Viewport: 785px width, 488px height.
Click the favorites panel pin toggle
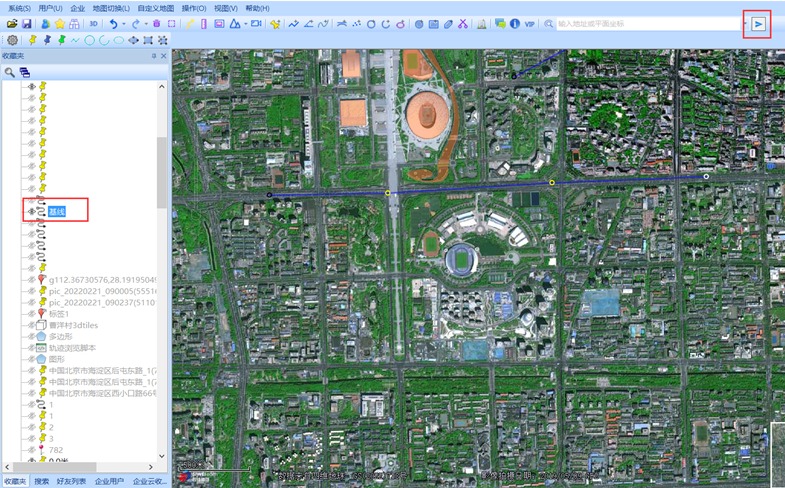point(154,56)
